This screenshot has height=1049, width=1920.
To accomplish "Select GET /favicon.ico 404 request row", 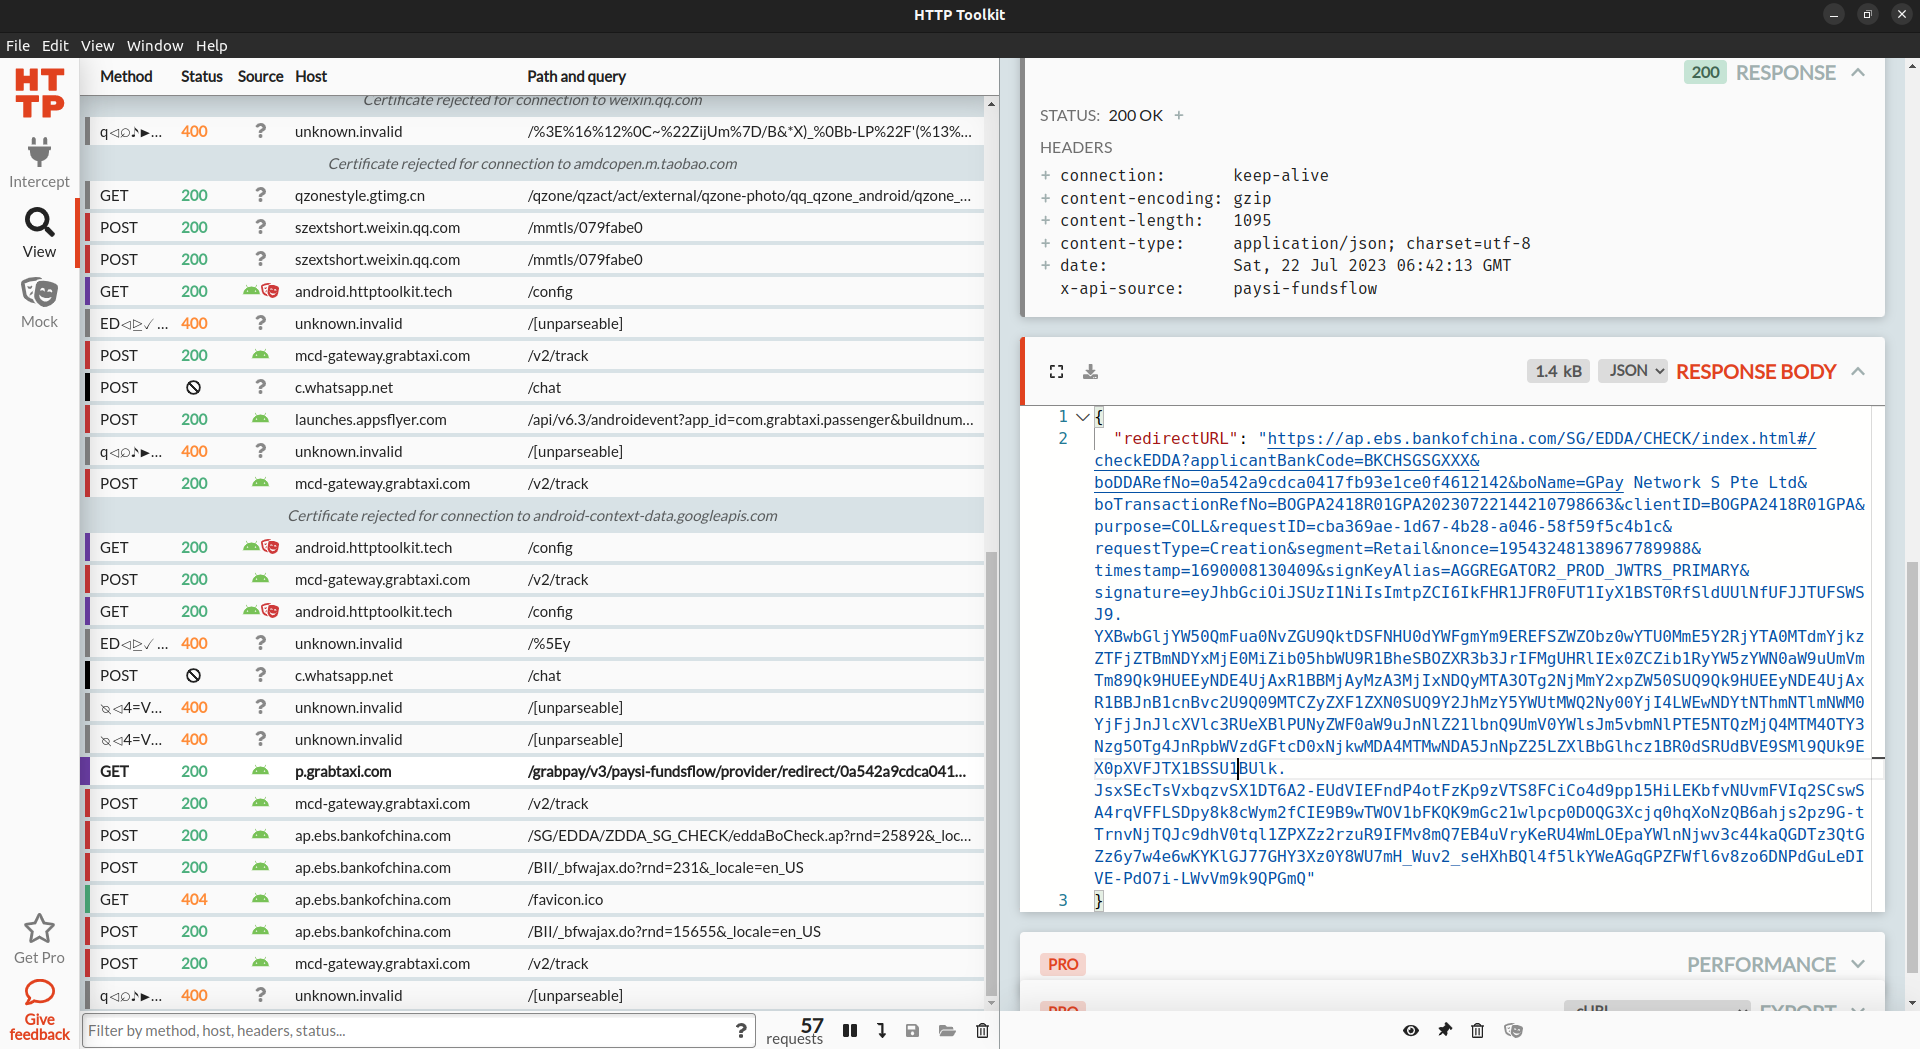I will coord(532,899).
